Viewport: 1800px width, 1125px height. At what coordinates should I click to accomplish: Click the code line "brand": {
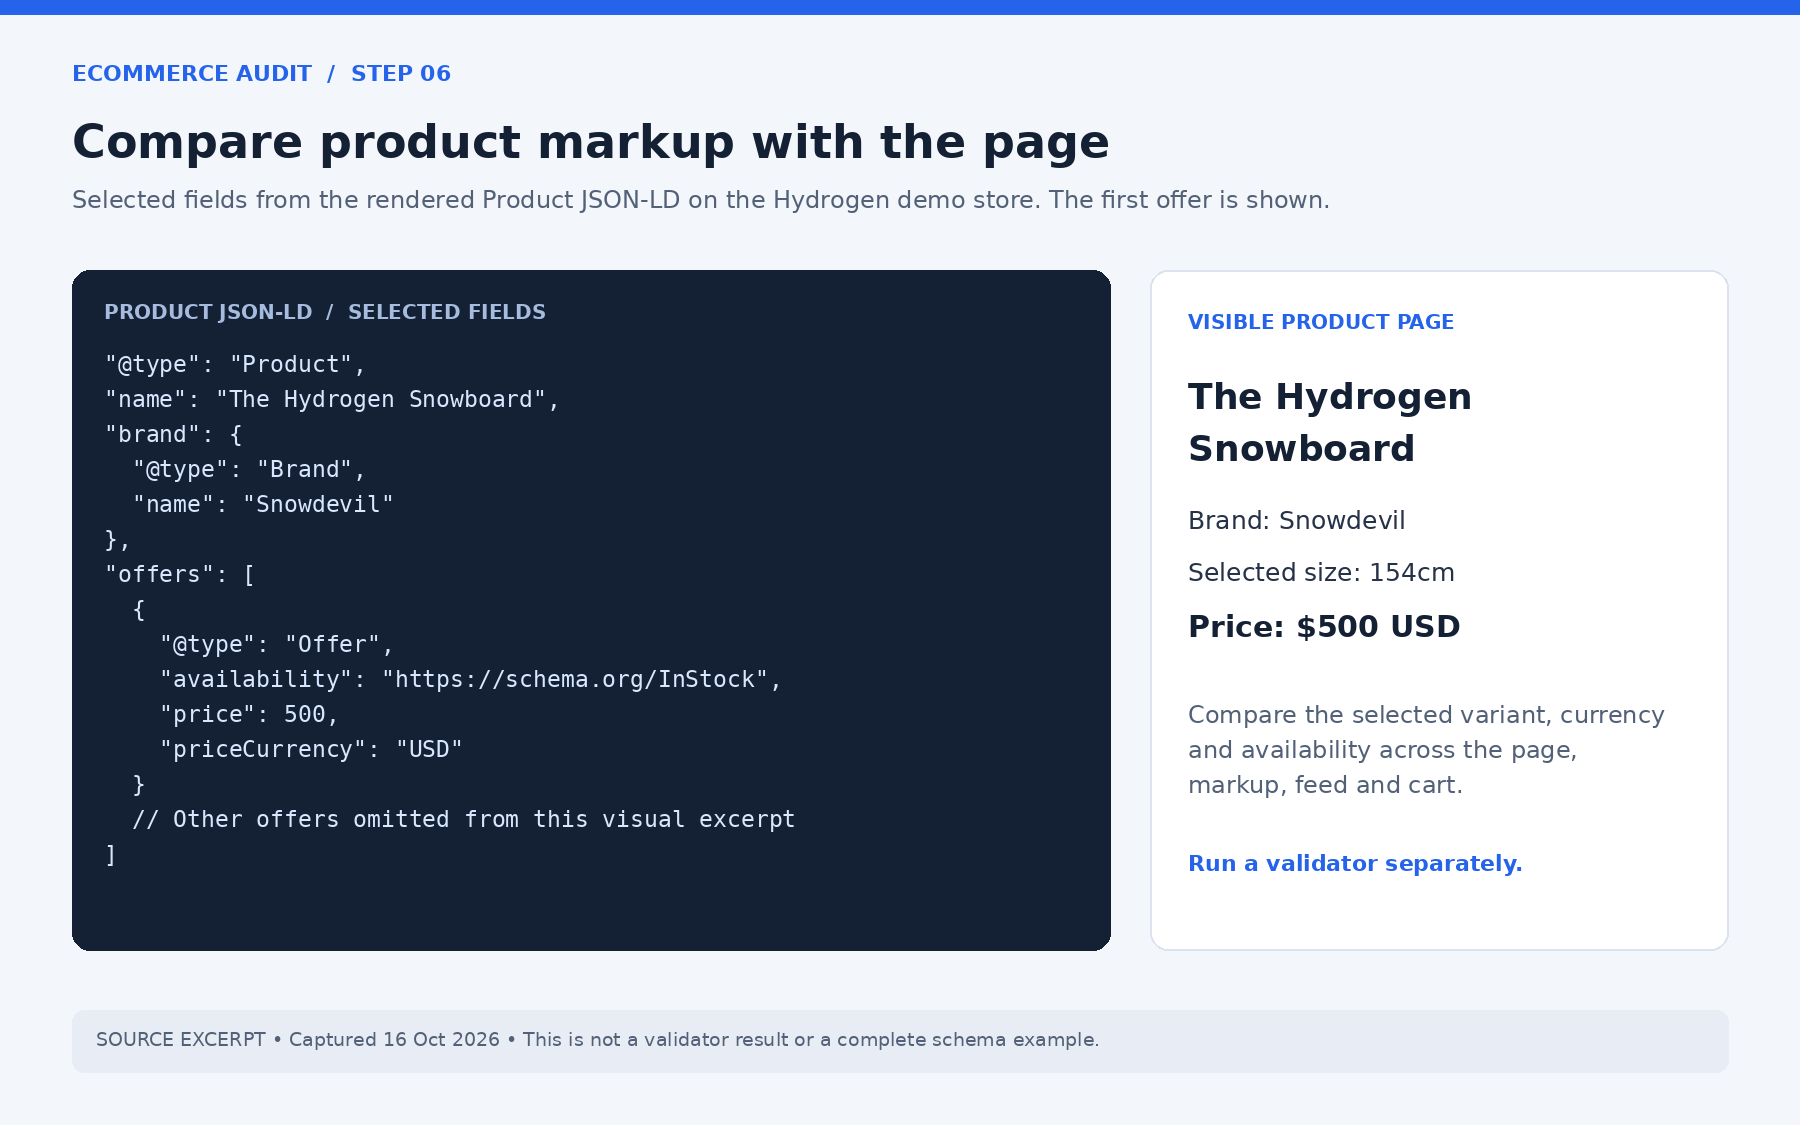174,434
